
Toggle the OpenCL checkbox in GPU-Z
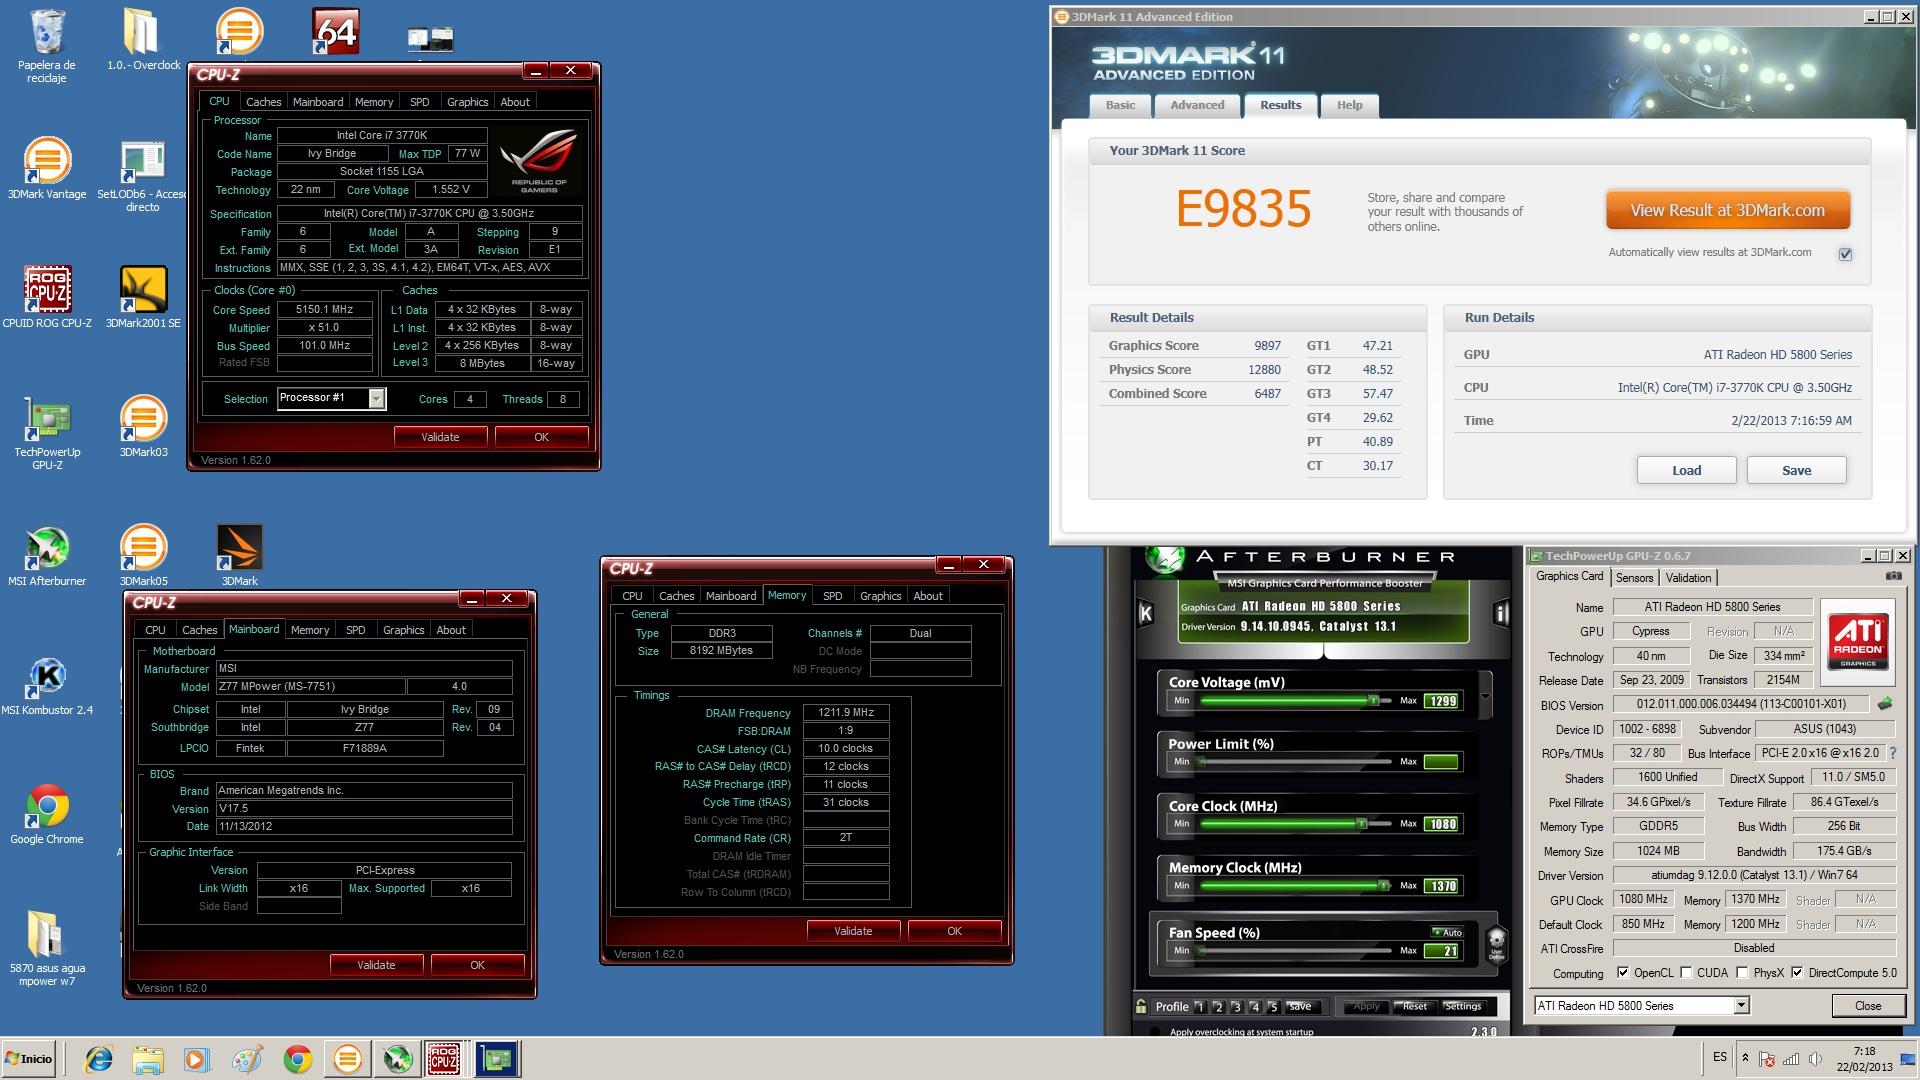tap(1623, 972)
